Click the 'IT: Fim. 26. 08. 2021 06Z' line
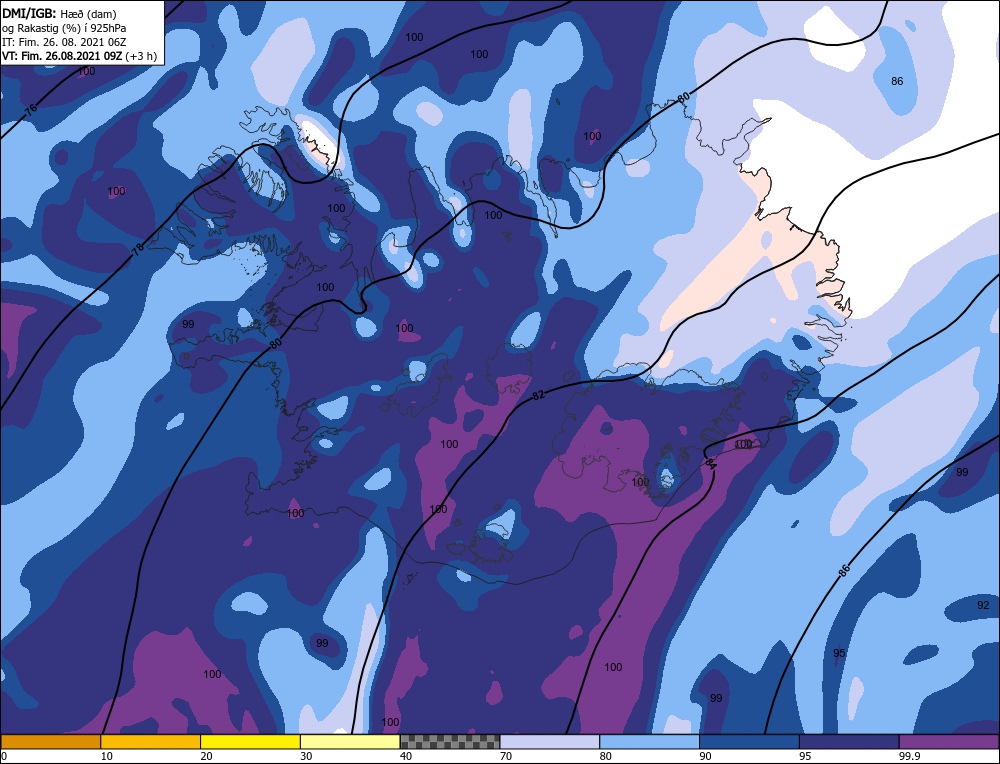This screenshot has width=1000, height=764. point(64,42)
